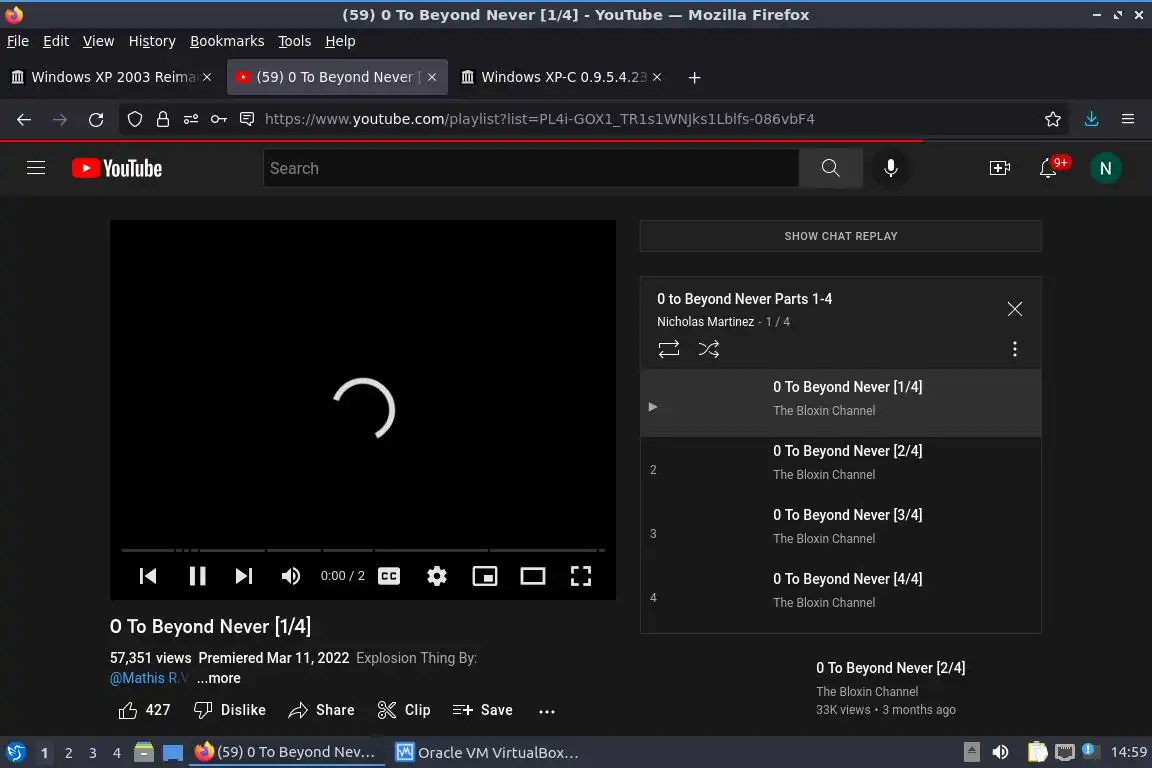Bookmark this page with star
The height and width of the screenshot is (768, 1152).
pos(1053,119)
